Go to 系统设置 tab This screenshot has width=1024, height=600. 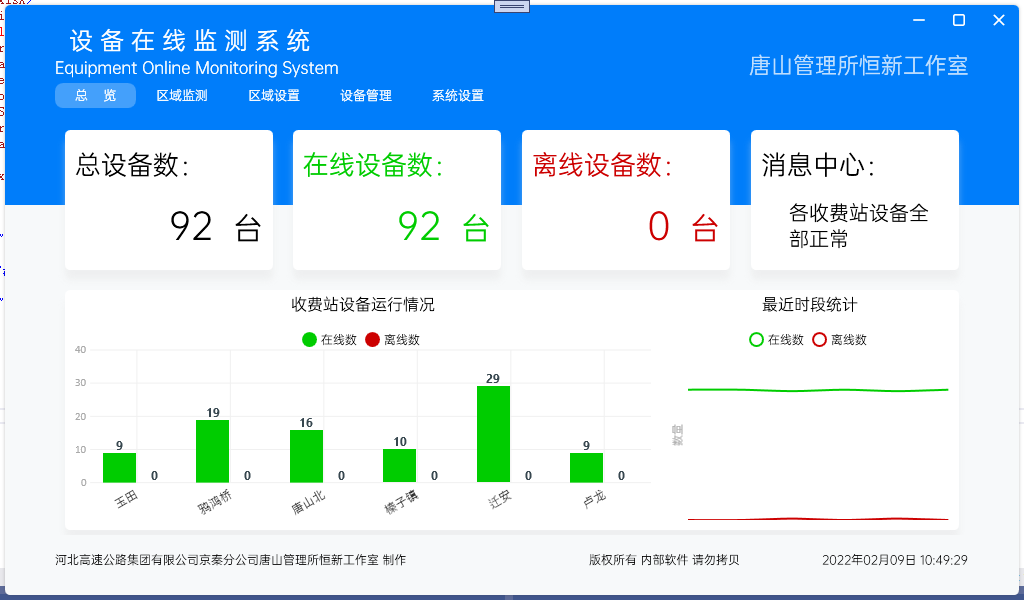458,95
